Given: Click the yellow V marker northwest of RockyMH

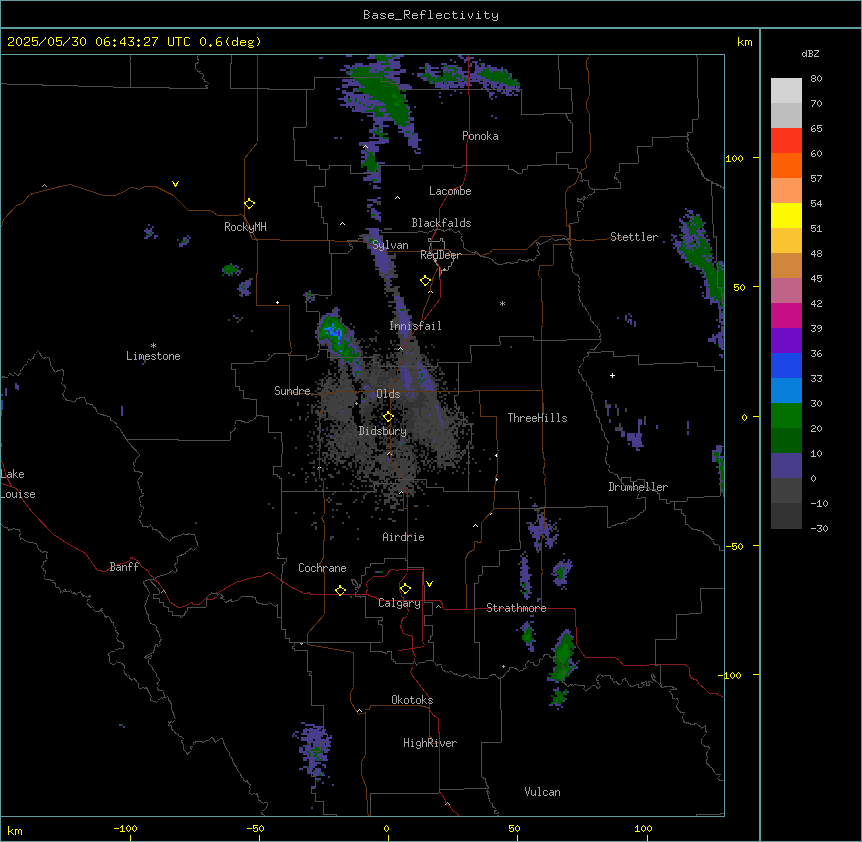Looking at the screenshot, I should click(175, 184).
